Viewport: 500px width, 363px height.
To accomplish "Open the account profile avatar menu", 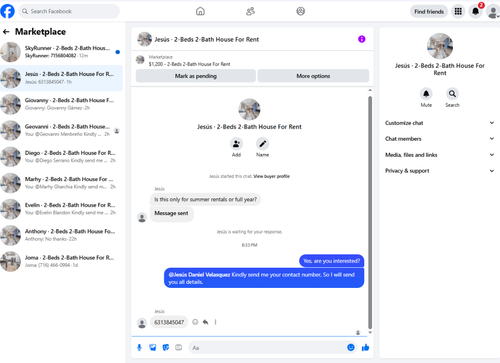I will point(493,12).
